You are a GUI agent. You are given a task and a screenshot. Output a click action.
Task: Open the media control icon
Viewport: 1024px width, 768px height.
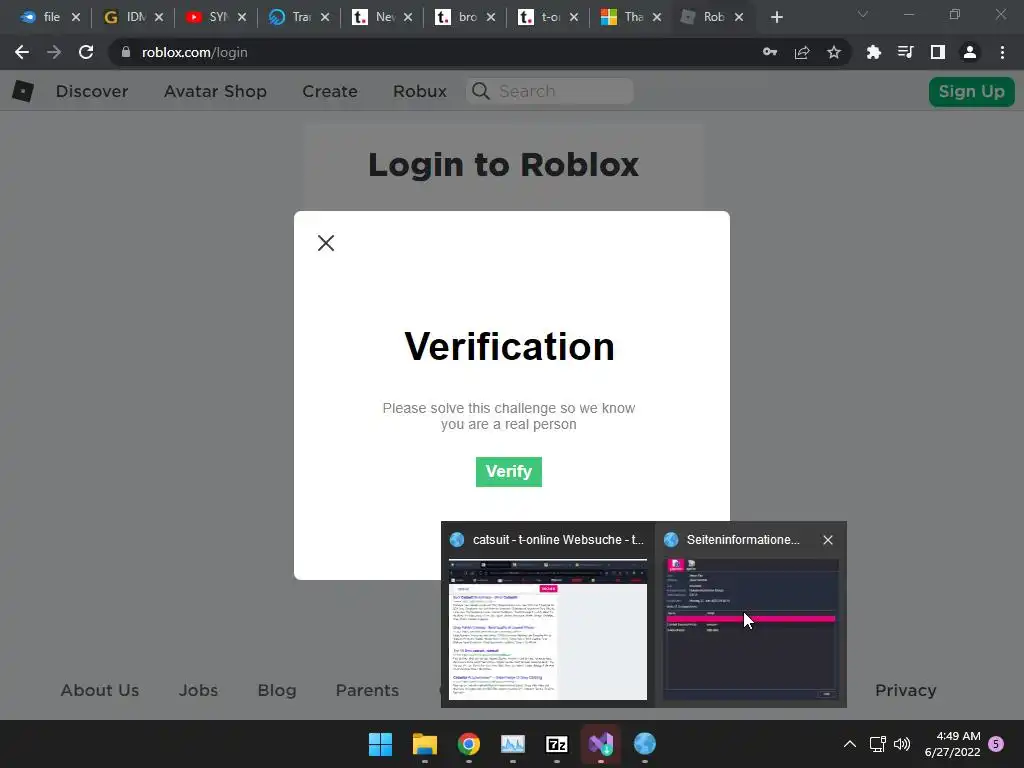pyautogui.click(x=906, y=52)
